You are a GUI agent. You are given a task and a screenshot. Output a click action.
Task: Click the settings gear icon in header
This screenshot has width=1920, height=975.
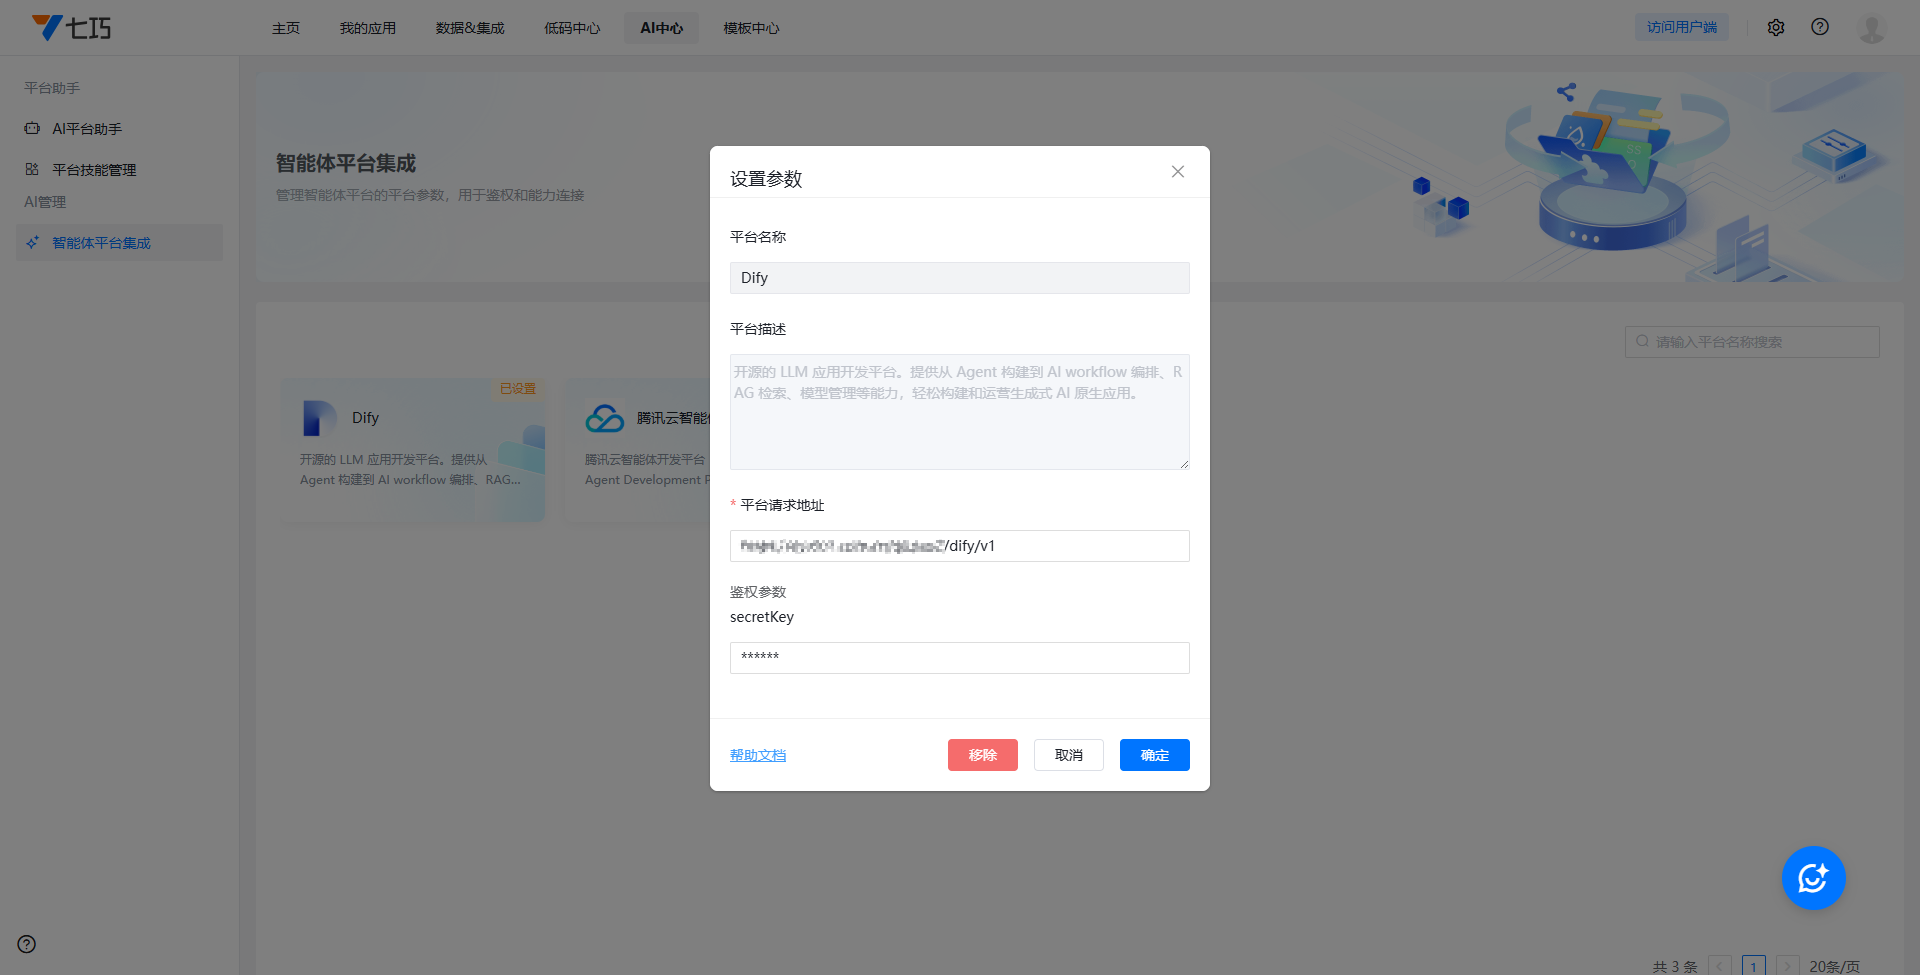point(1776,28)
